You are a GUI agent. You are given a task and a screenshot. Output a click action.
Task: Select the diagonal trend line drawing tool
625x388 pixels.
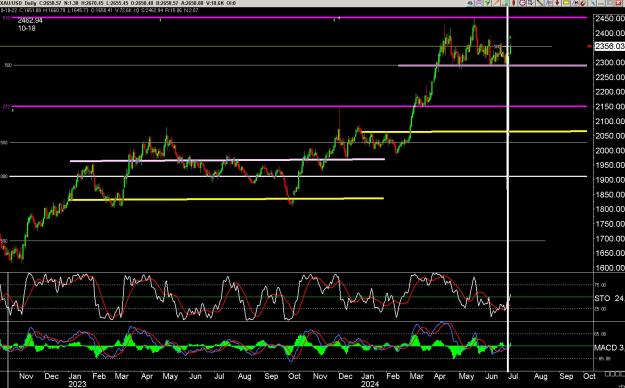point(540,3)
